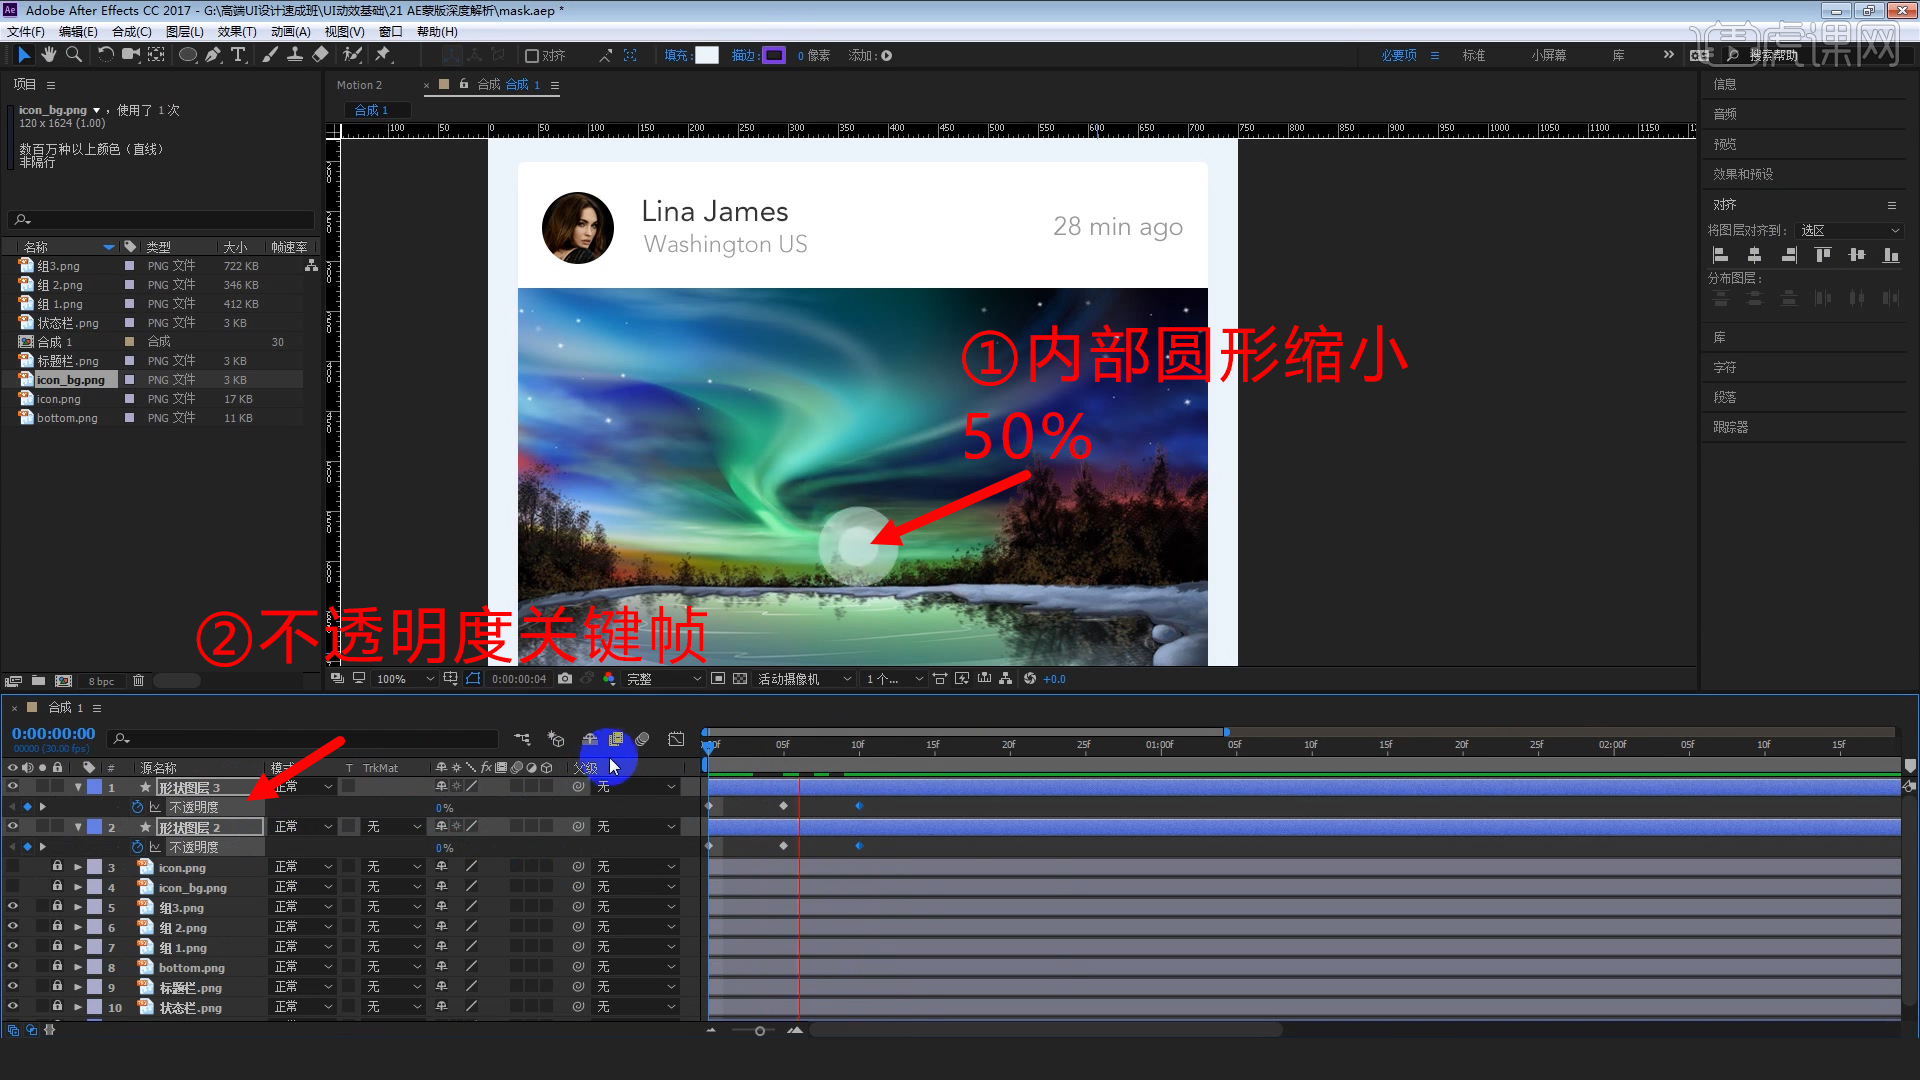Viewport: 1920px width, 1080px height.
Task: Open the timeline Graph Editor
Action: point(677,739)
